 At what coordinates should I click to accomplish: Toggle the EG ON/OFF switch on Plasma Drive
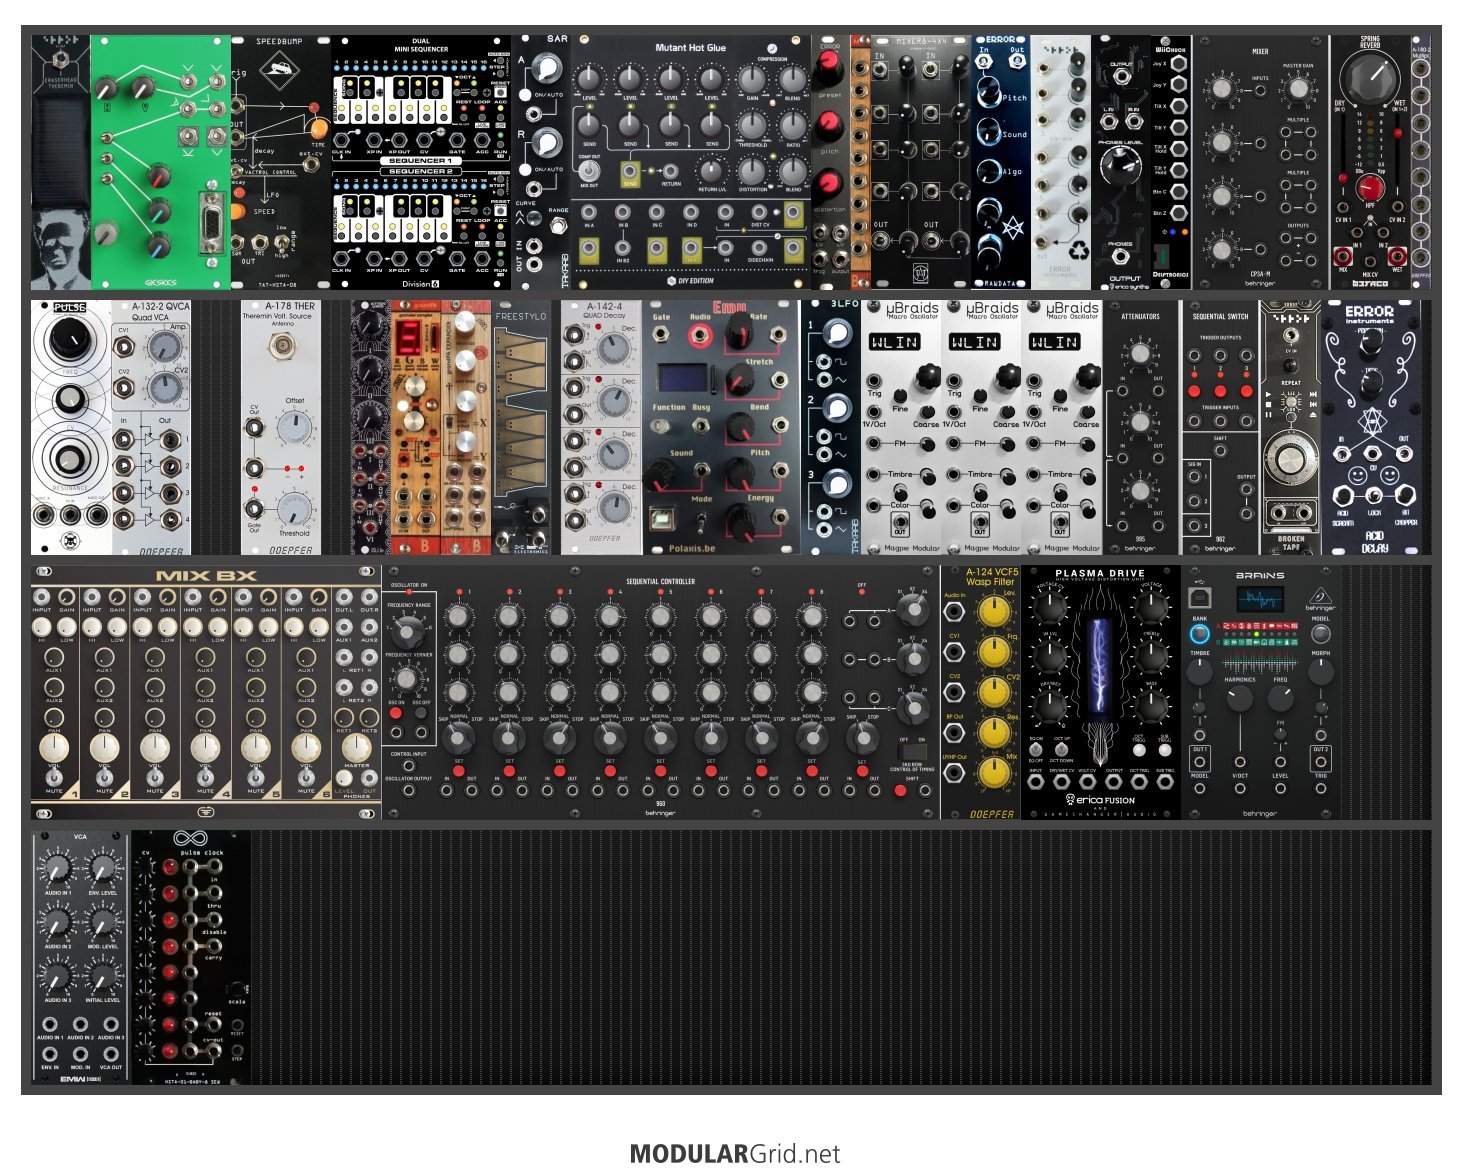[x=1036, y=749]
